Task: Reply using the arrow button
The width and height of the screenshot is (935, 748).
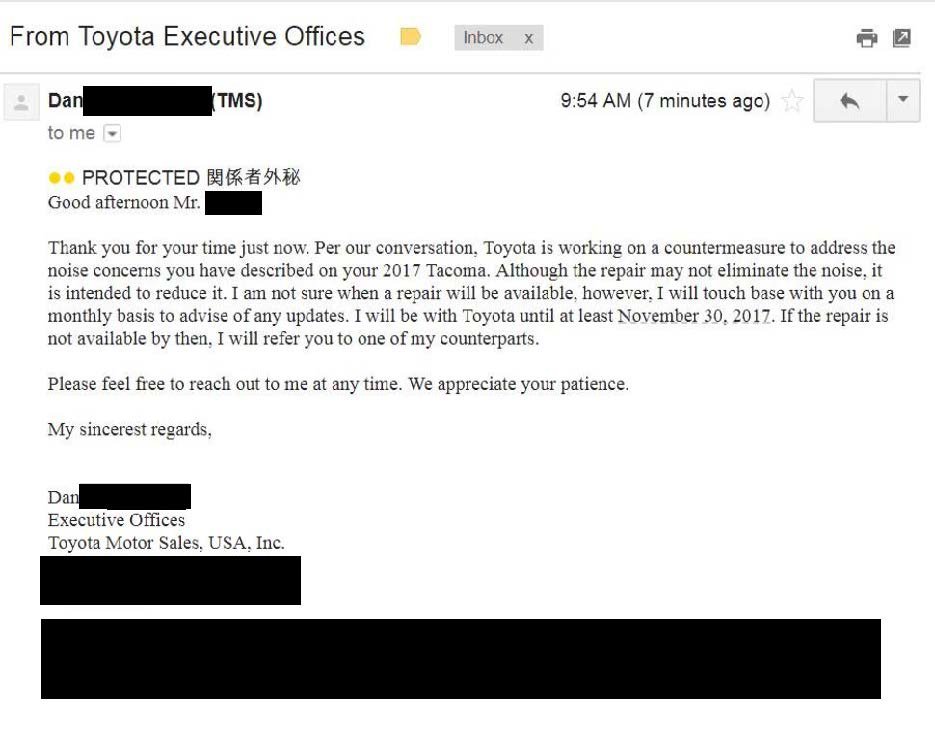Action: (850, 100)
